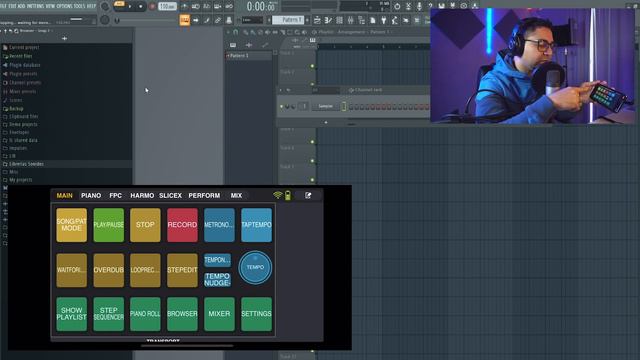Switch to PIANO tab on phone remote
This screenshot has height=360, width=640.
(91, 196)
